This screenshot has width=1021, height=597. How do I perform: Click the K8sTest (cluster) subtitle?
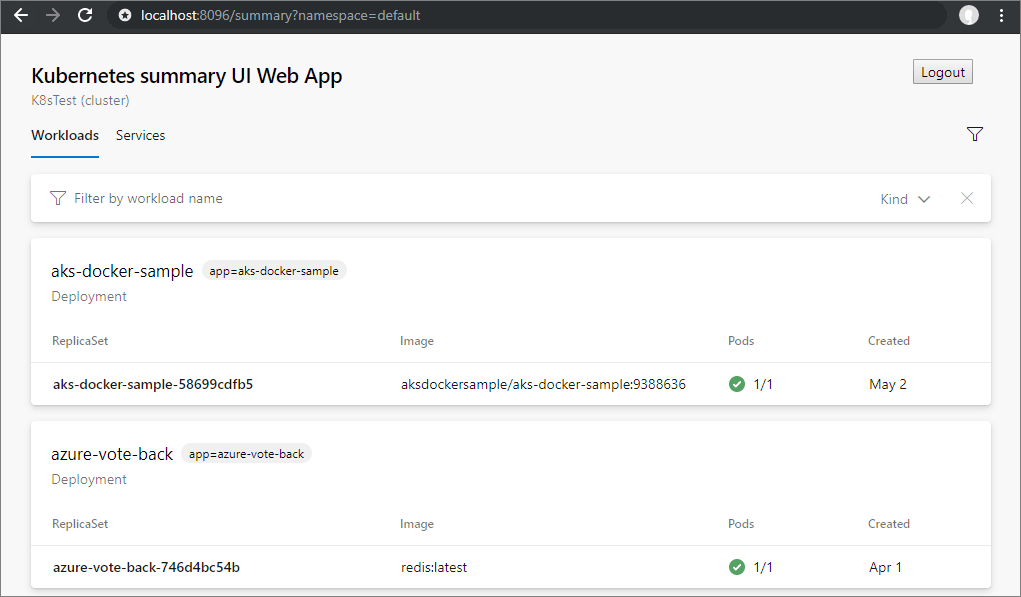coord(80,100)
